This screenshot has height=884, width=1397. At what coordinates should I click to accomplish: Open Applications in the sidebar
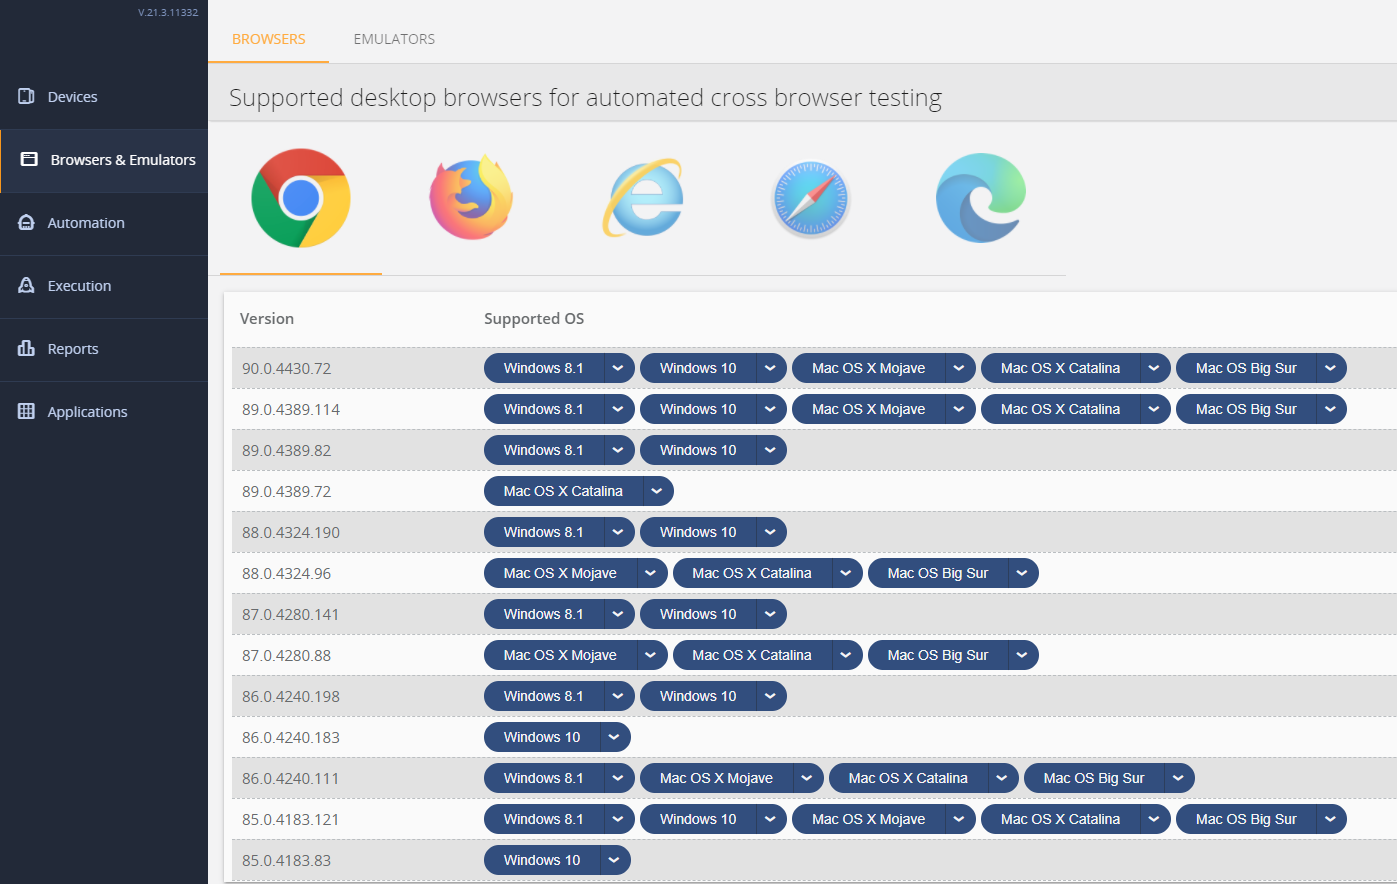104,412
